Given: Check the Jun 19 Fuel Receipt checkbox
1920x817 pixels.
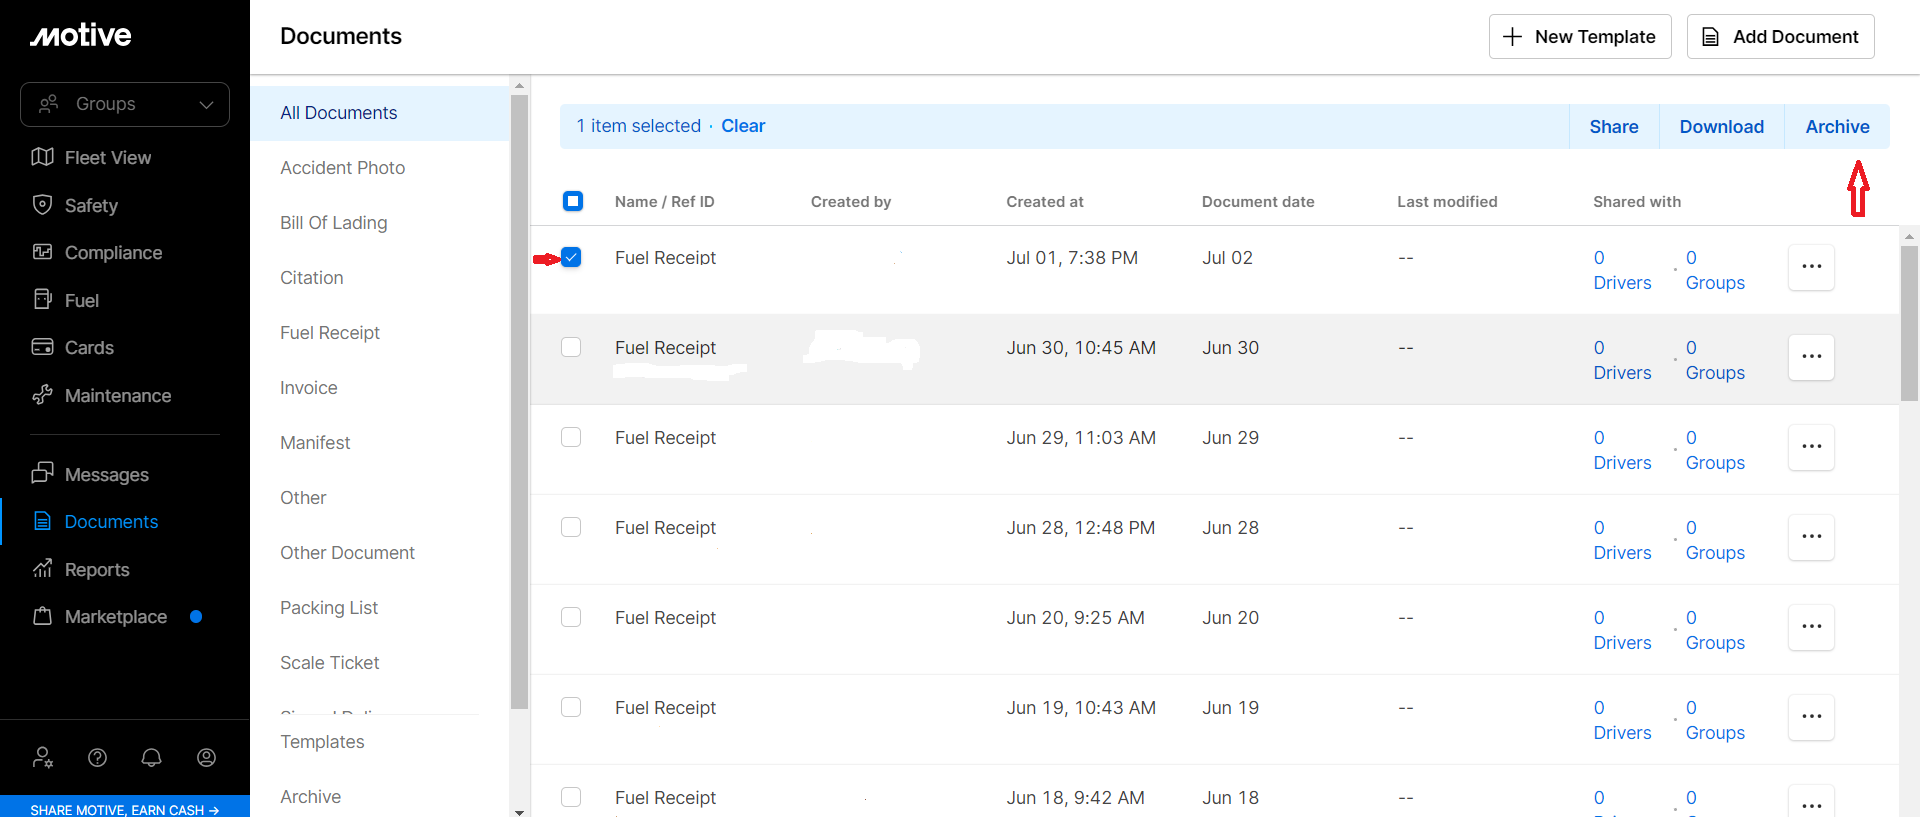Looking at the screenshot, I should click(x=571, y=707).
